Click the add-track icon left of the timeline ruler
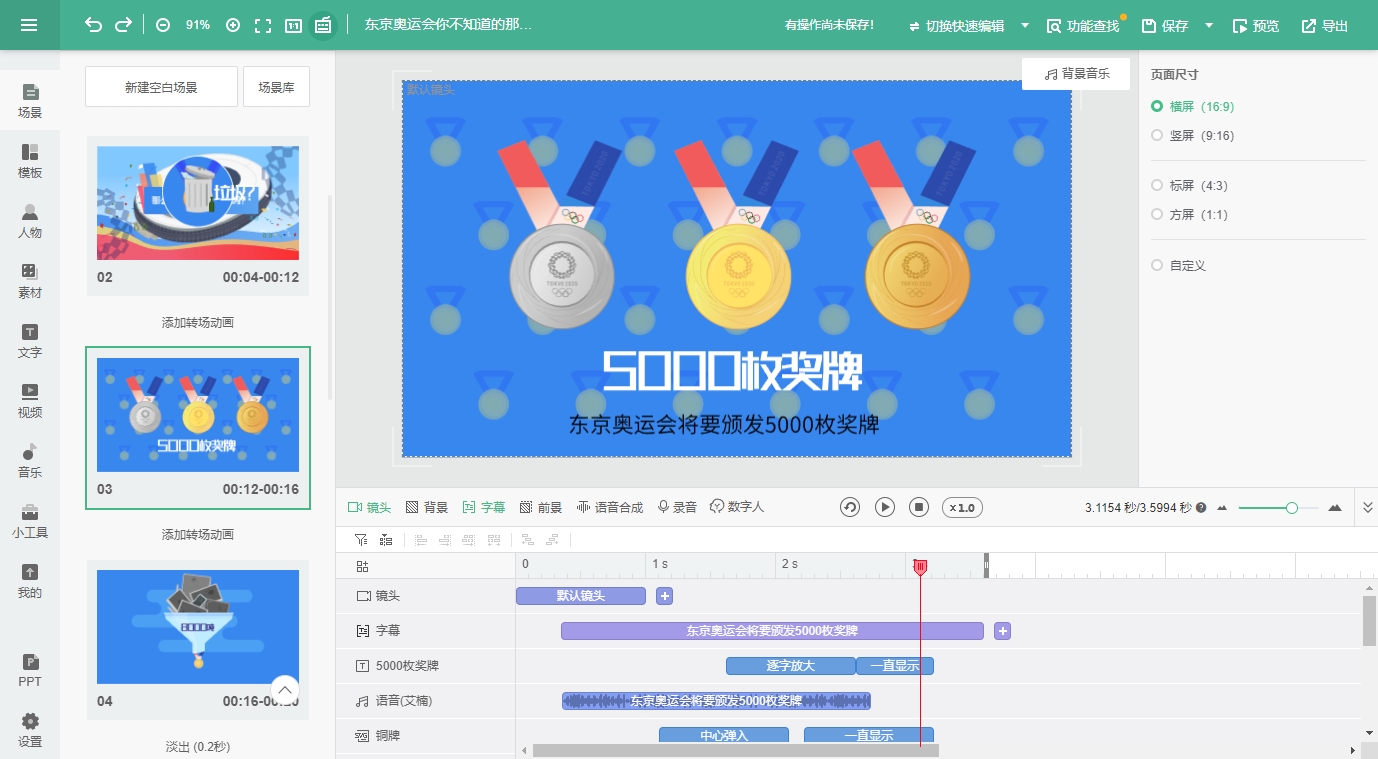 point(362,566)
